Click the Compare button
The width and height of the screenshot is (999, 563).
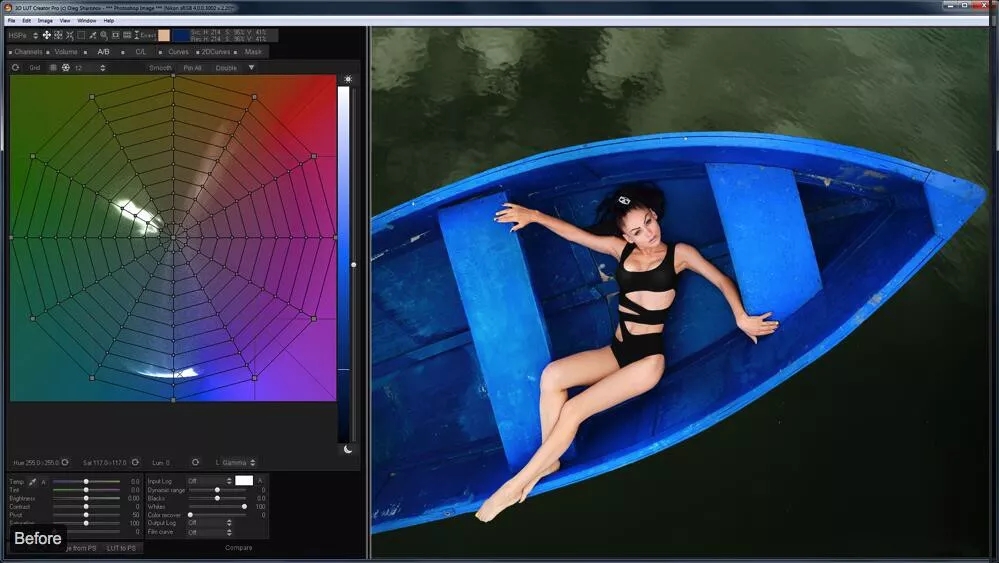tap(238, 548)
